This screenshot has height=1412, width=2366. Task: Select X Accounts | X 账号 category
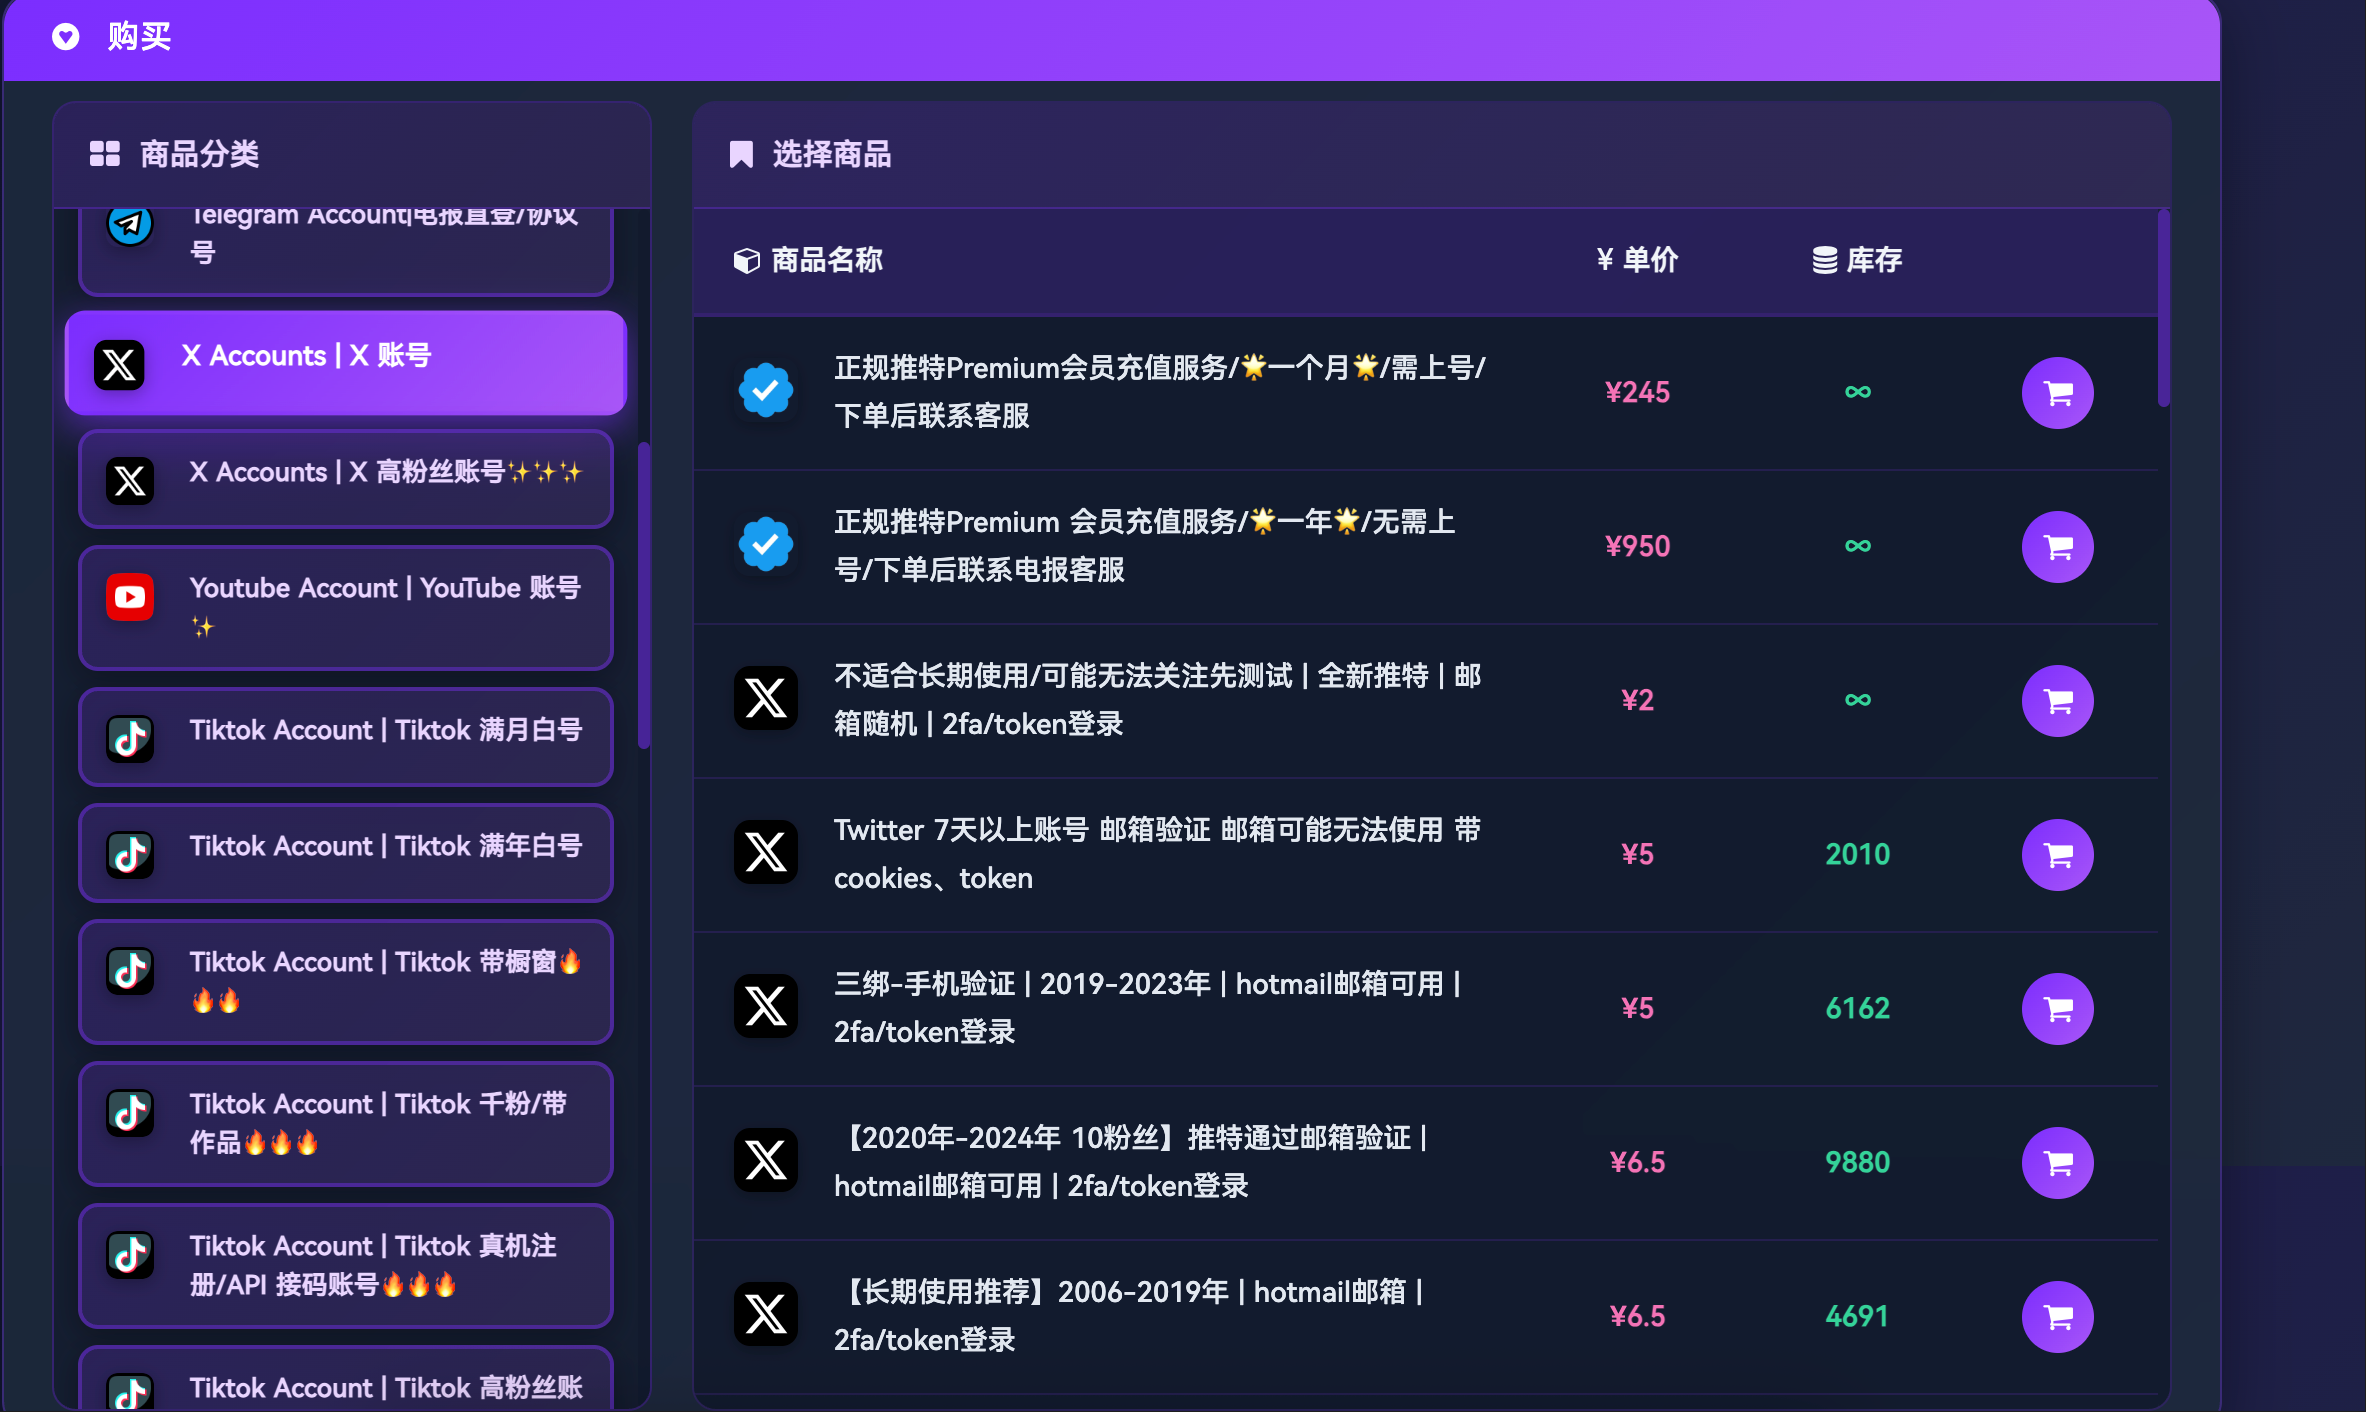345,362
